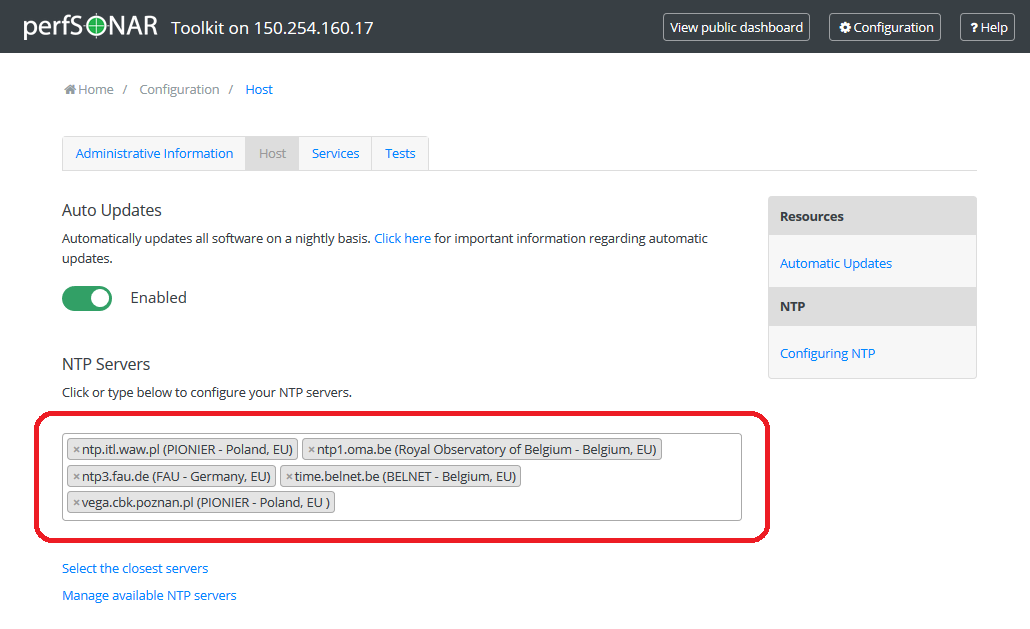Viewport: 1030px width, 629px height.
Task: Click the Home icon in breadcrumb
Action: point(70,89)
